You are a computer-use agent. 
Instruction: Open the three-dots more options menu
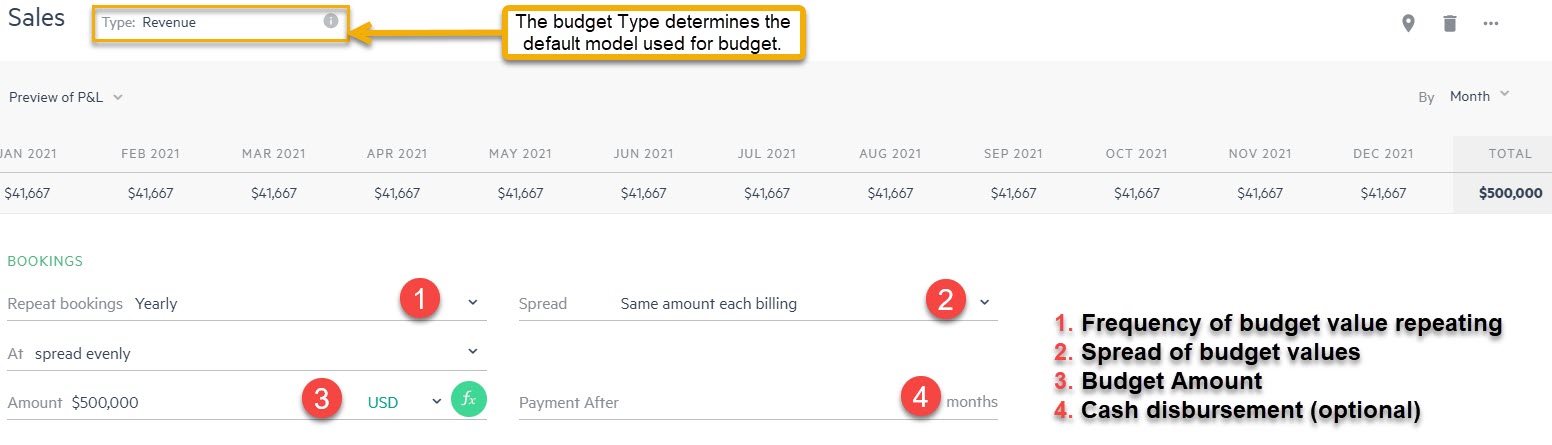[1491, 23]
